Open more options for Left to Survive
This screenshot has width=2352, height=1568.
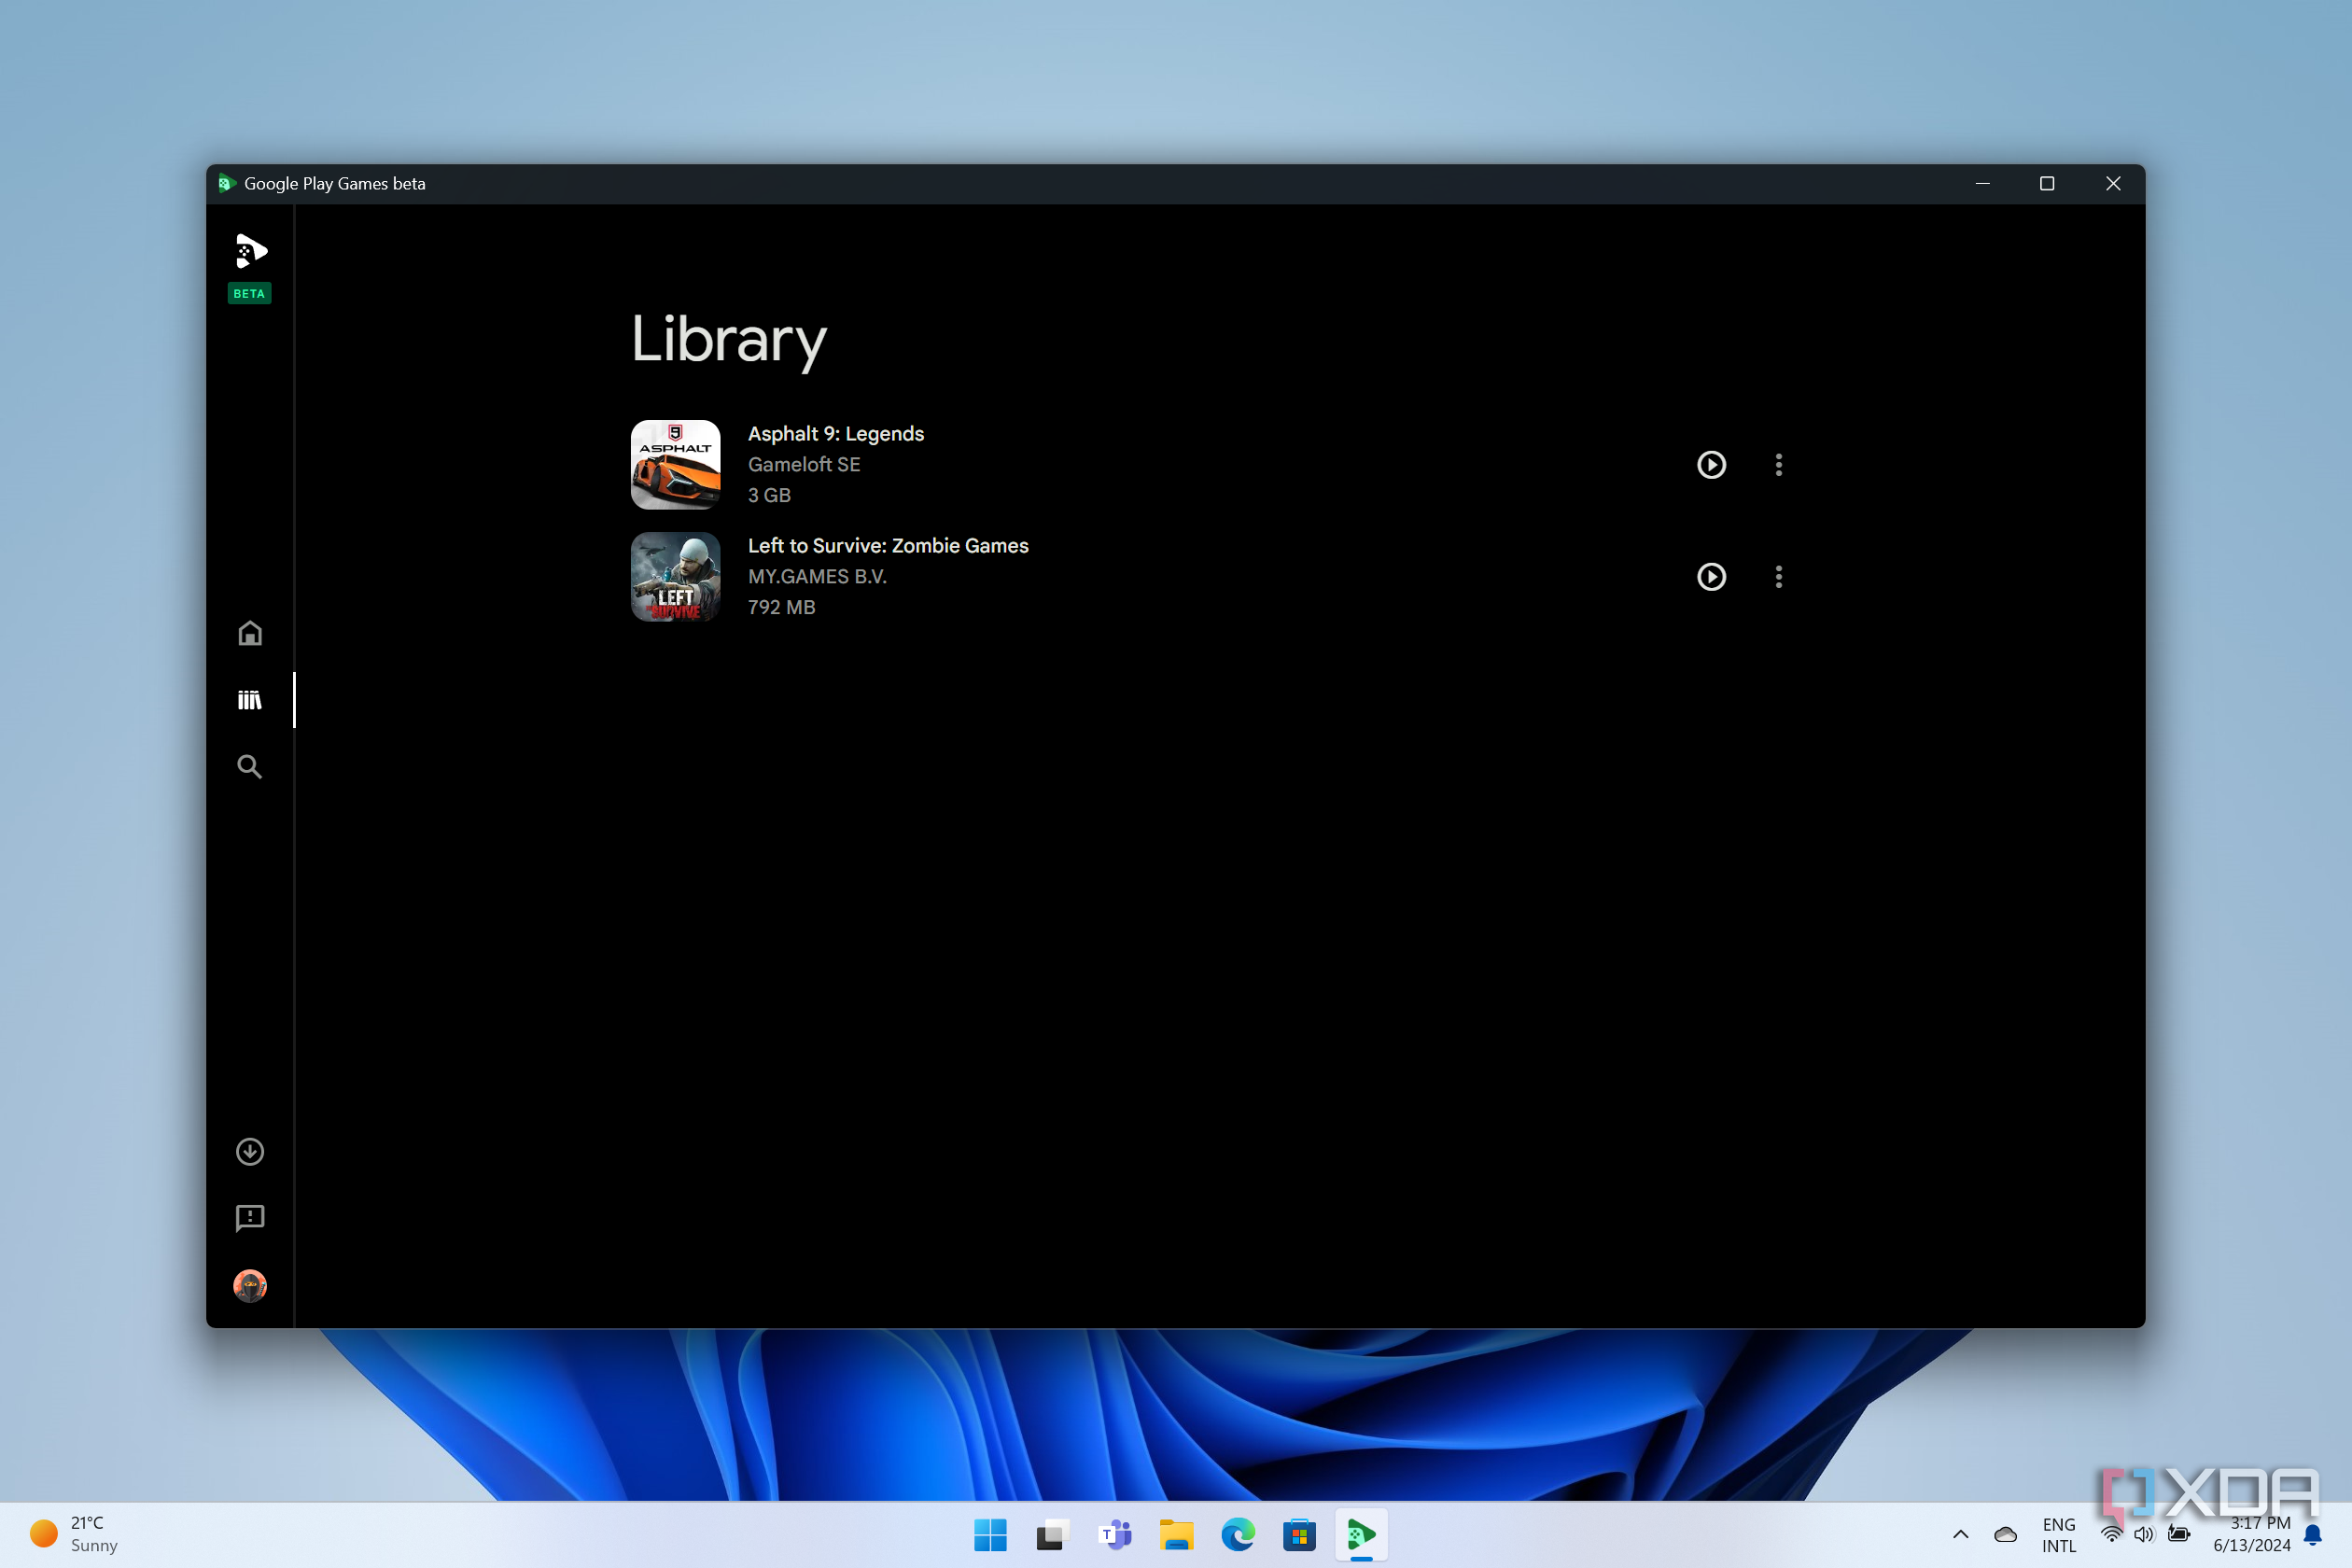point(1779,577)
